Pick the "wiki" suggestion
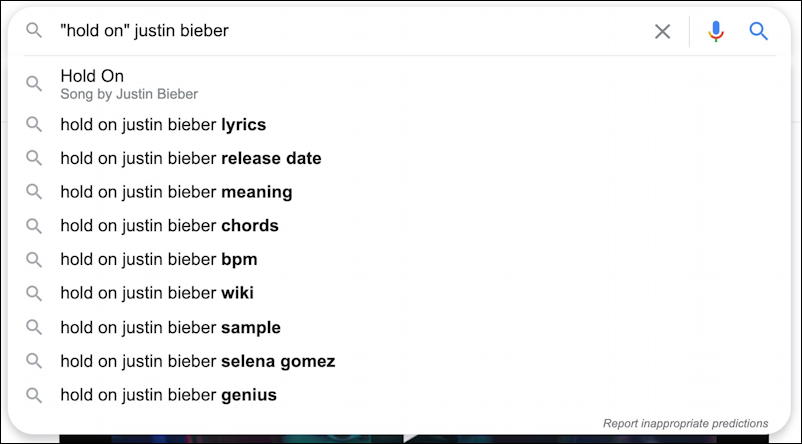This screenshot has height=444, width=802. tap(399, 293)
